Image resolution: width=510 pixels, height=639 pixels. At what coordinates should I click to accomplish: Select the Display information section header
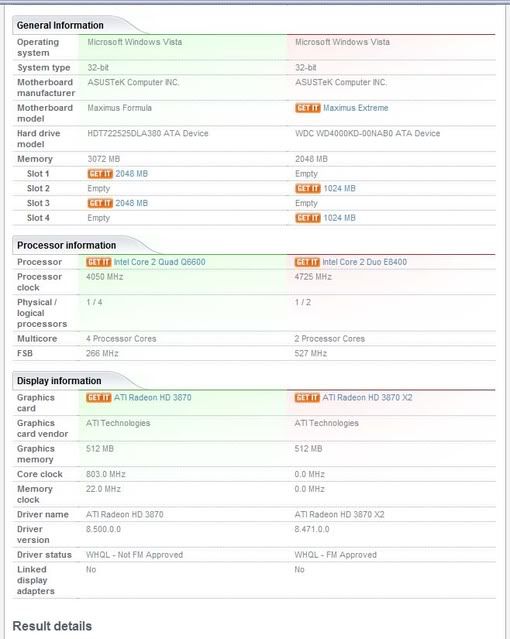(59, 381)
